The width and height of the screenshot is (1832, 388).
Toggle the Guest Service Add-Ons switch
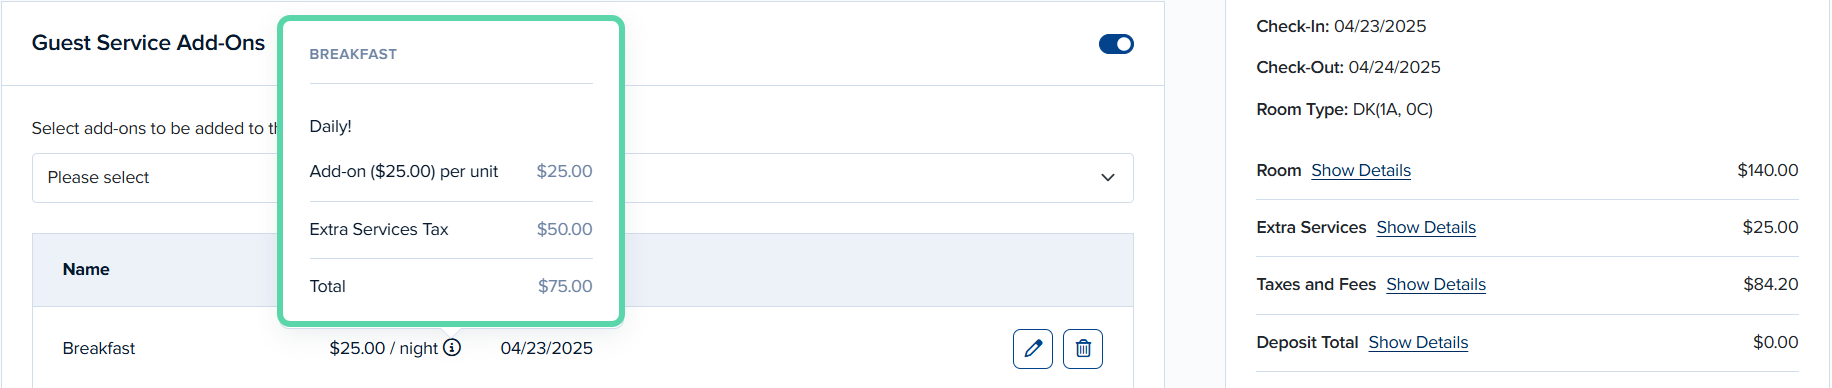click(1116, 44)
